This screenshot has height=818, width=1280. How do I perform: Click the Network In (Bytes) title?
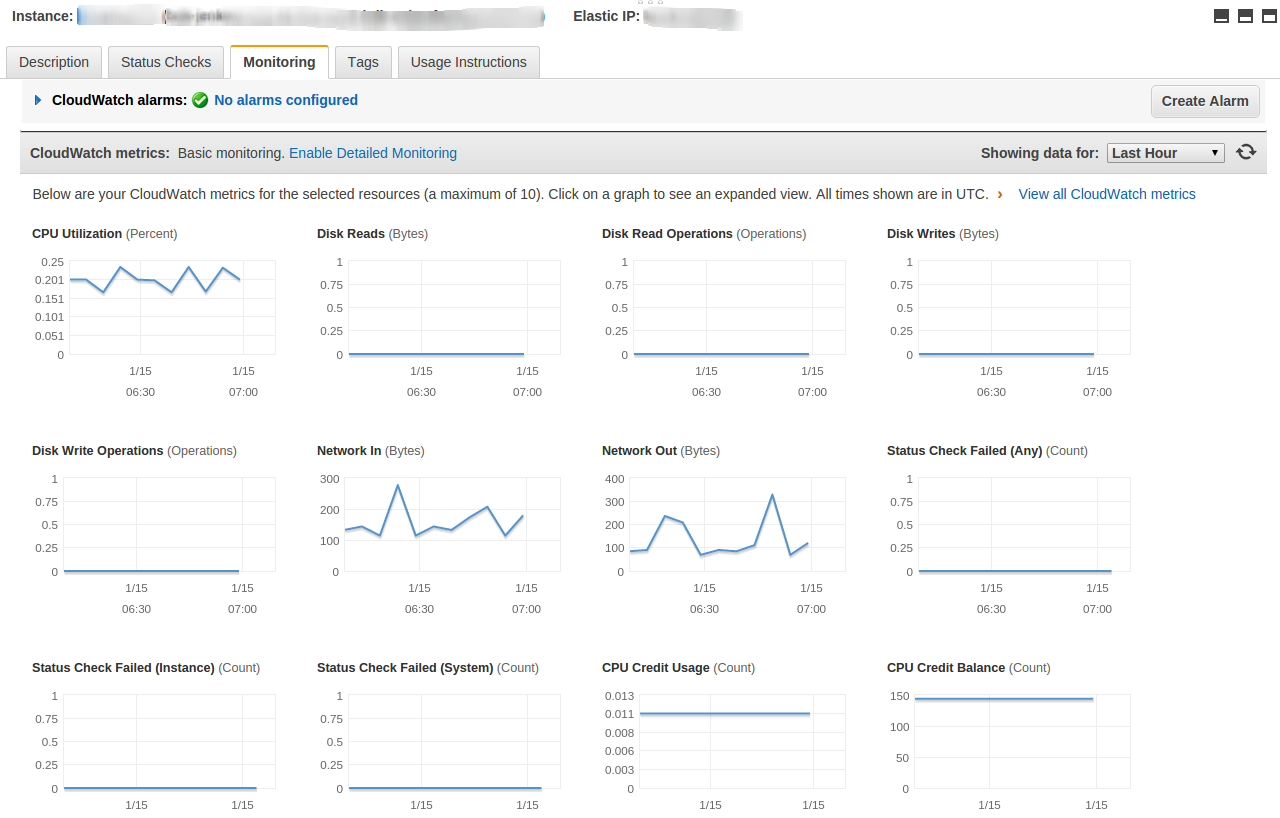click(x=370, y=451)
